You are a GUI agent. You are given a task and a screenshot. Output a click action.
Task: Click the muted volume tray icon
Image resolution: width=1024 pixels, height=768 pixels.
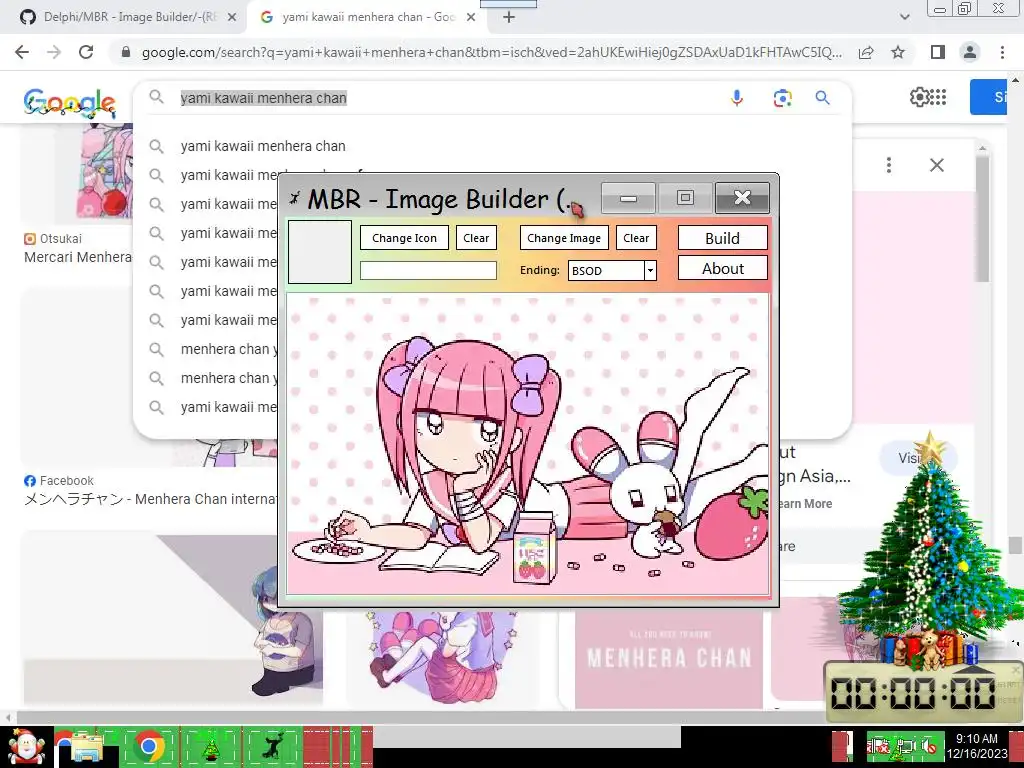coord(929,746)
